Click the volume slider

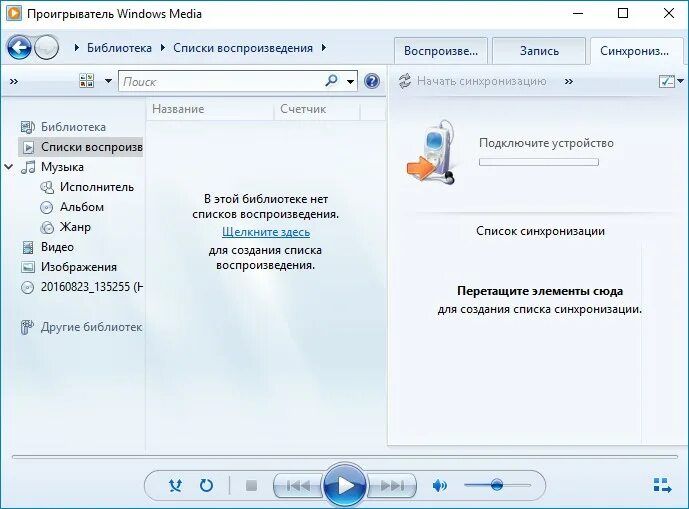(497, 485)
